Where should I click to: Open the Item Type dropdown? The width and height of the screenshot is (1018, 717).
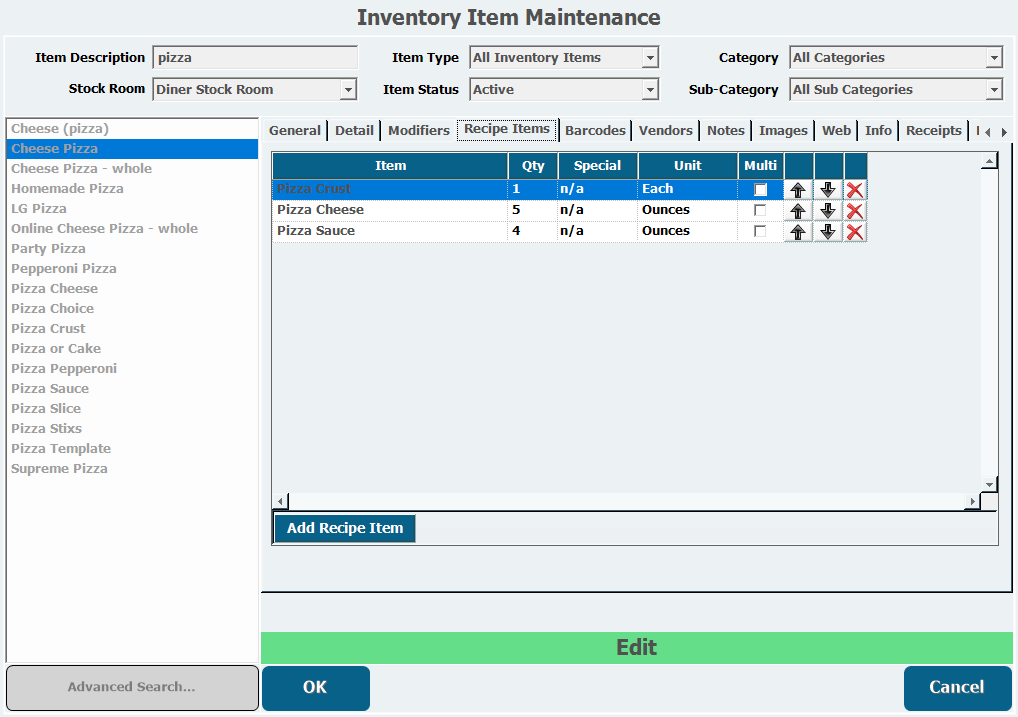pos(650,58)
